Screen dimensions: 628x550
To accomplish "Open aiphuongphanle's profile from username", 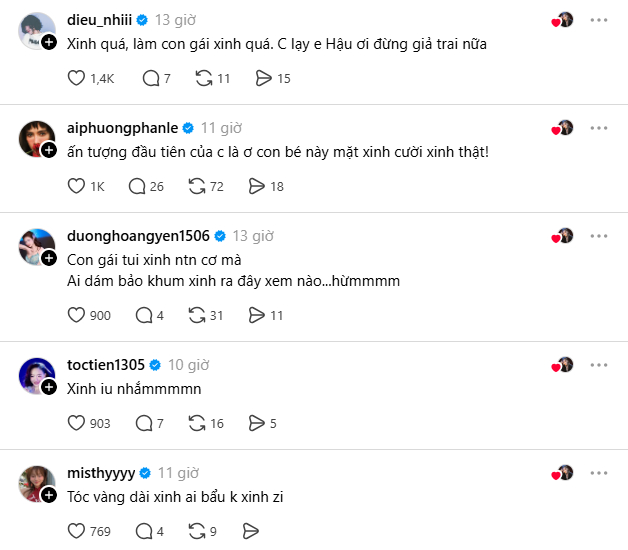I will [x=123, y=128].
